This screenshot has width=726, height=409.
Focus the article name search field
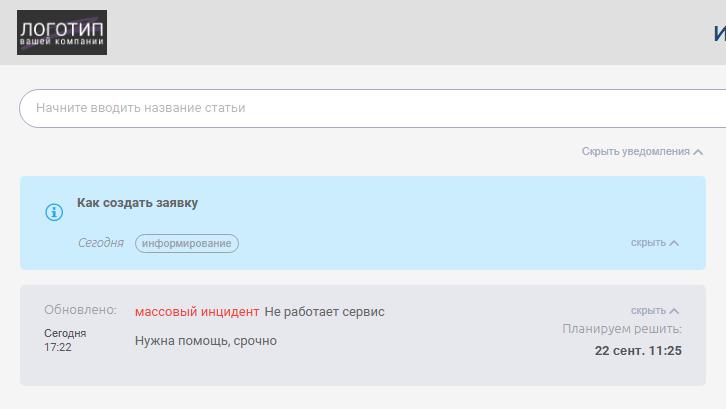tap(373, 108)
